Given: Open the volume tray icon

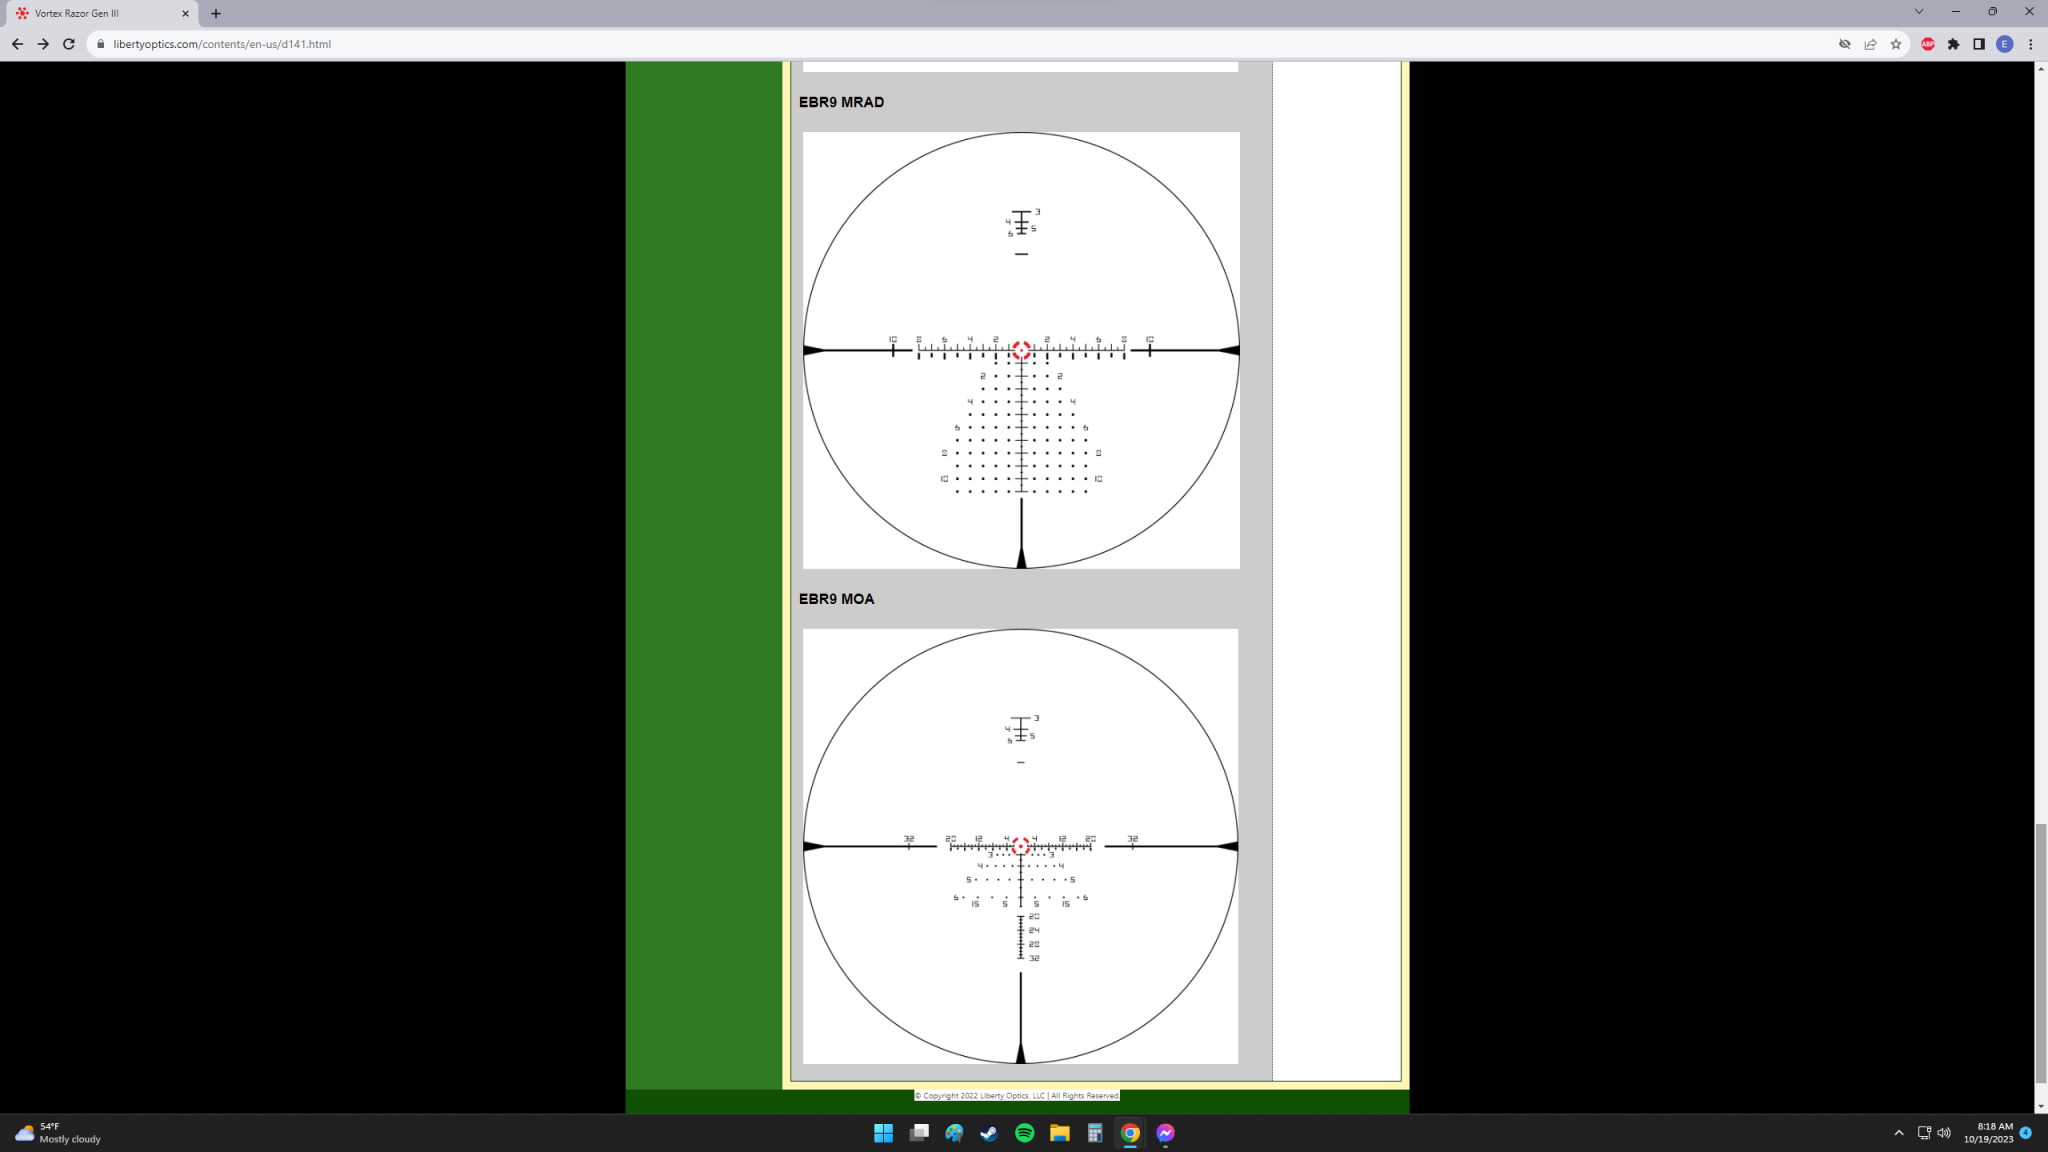Looking at the screenshot, I should pyautogui.click(x=1944, y=1133).
